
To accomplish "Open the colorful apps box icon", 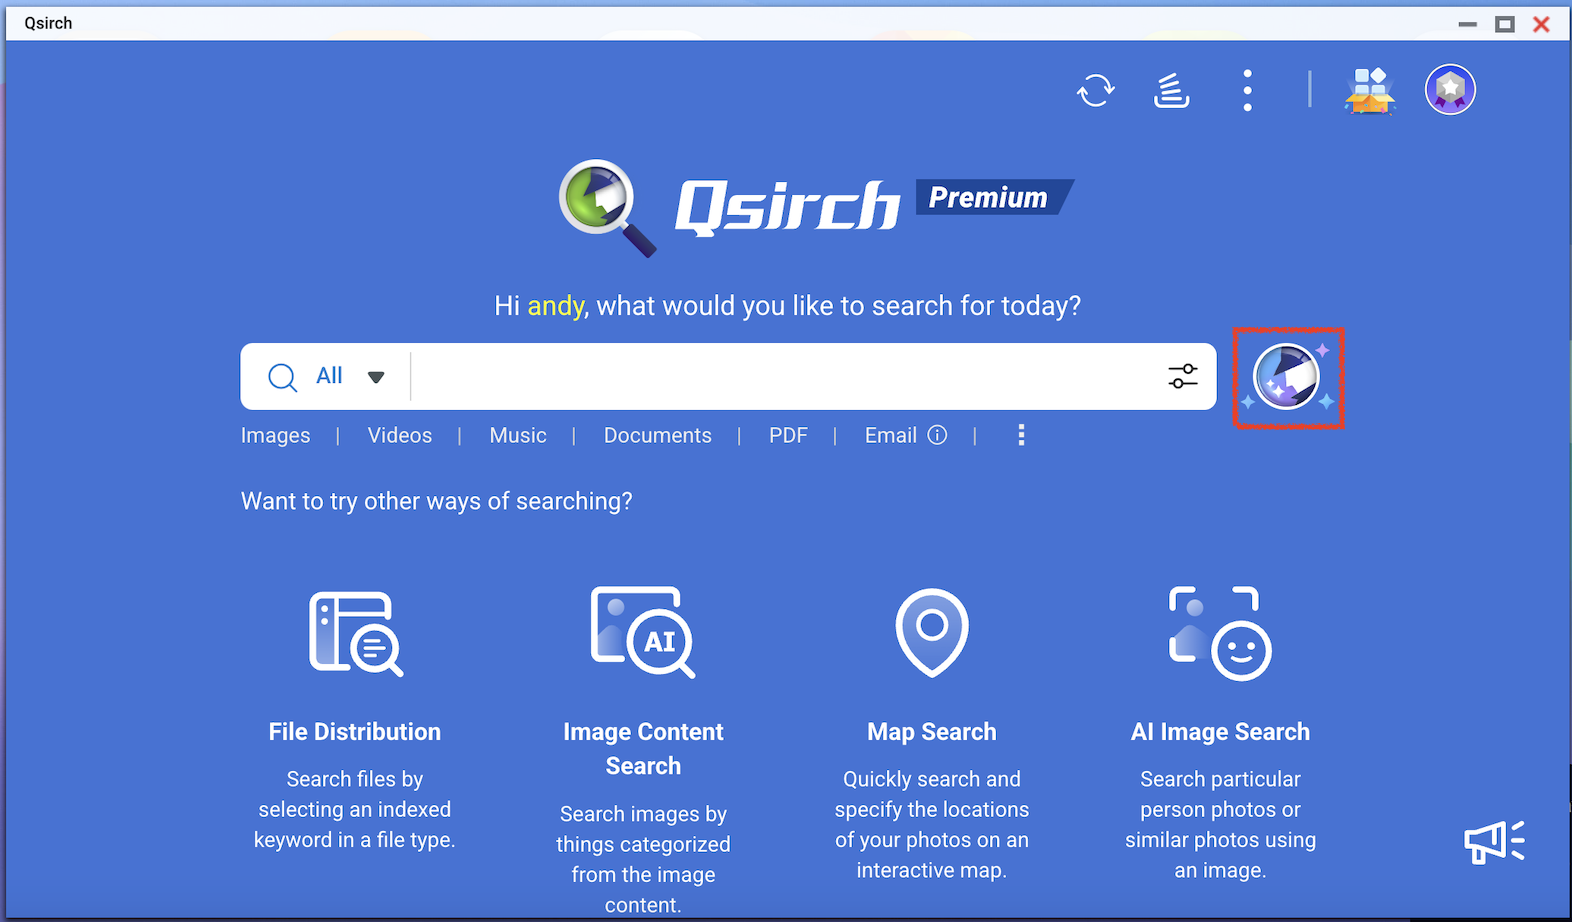I will (x=1369, y=90).
